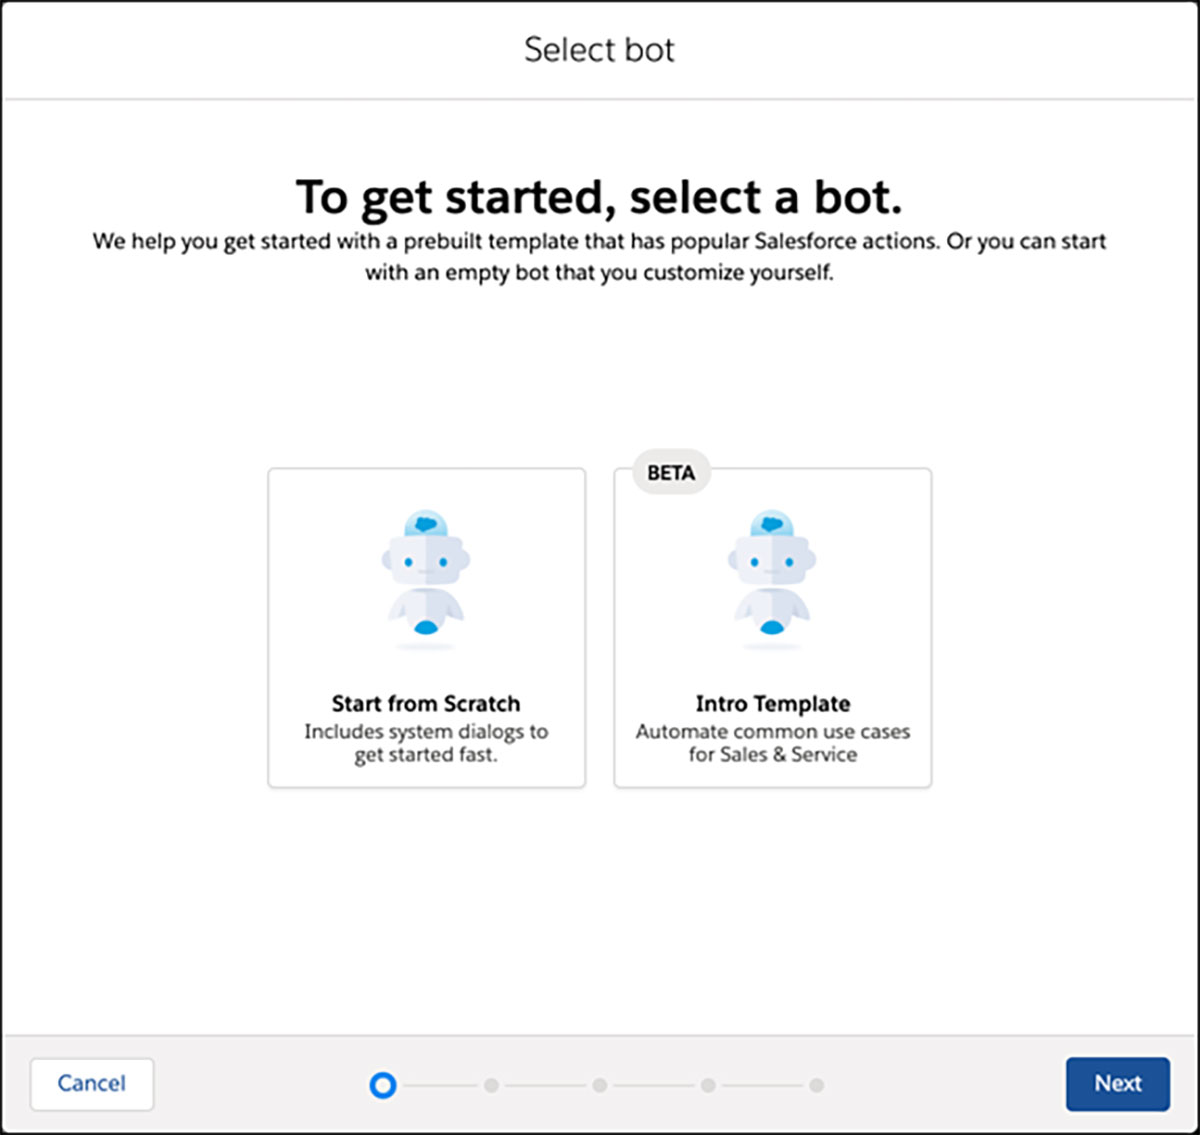Click the BETA badge on Intro Template

671,473
